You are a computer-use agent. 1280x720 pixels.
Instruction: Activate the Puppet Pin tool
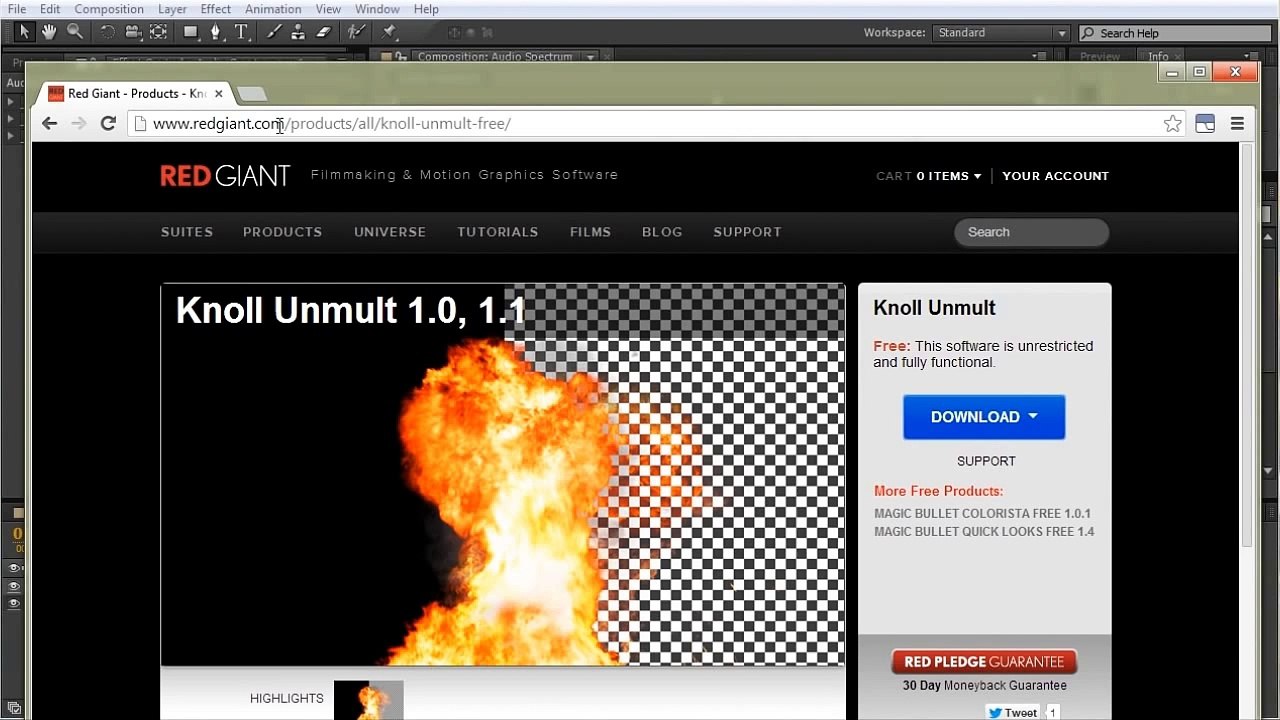pos(389,32)
